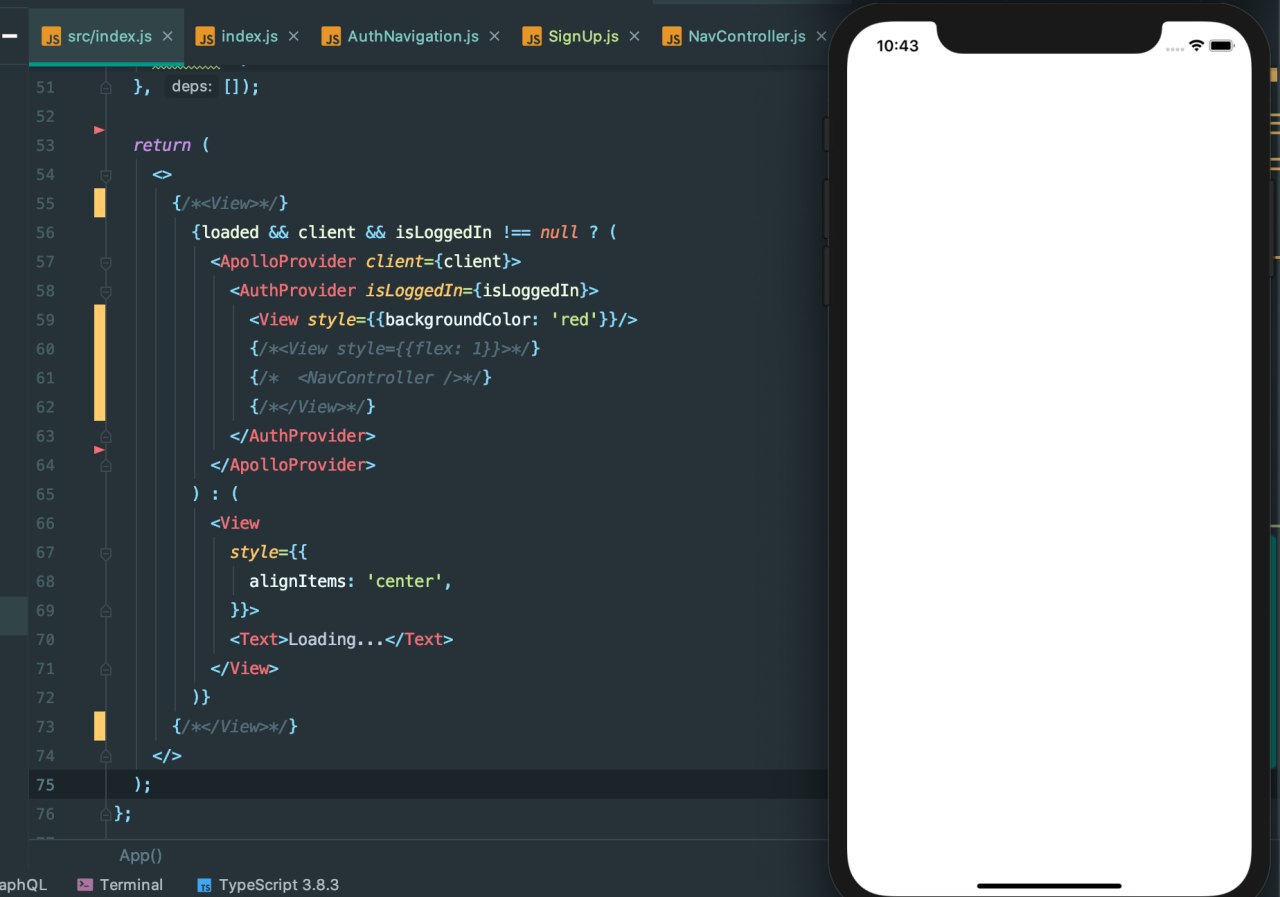The height and width of the screenshot is (897, 1280).
Task: Click the App() breadcrumb
Action: tap(141, 855)
